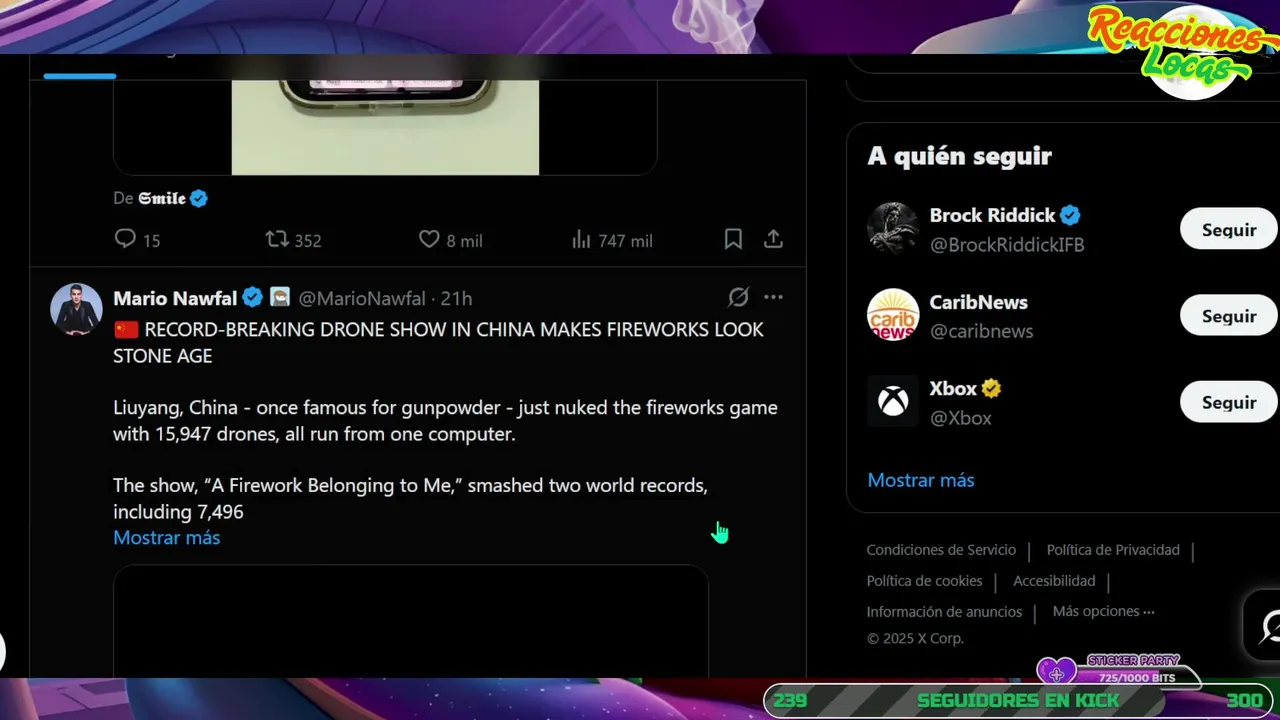
Task: Click the A quién seguir heading
Action: tap(959, 156)
